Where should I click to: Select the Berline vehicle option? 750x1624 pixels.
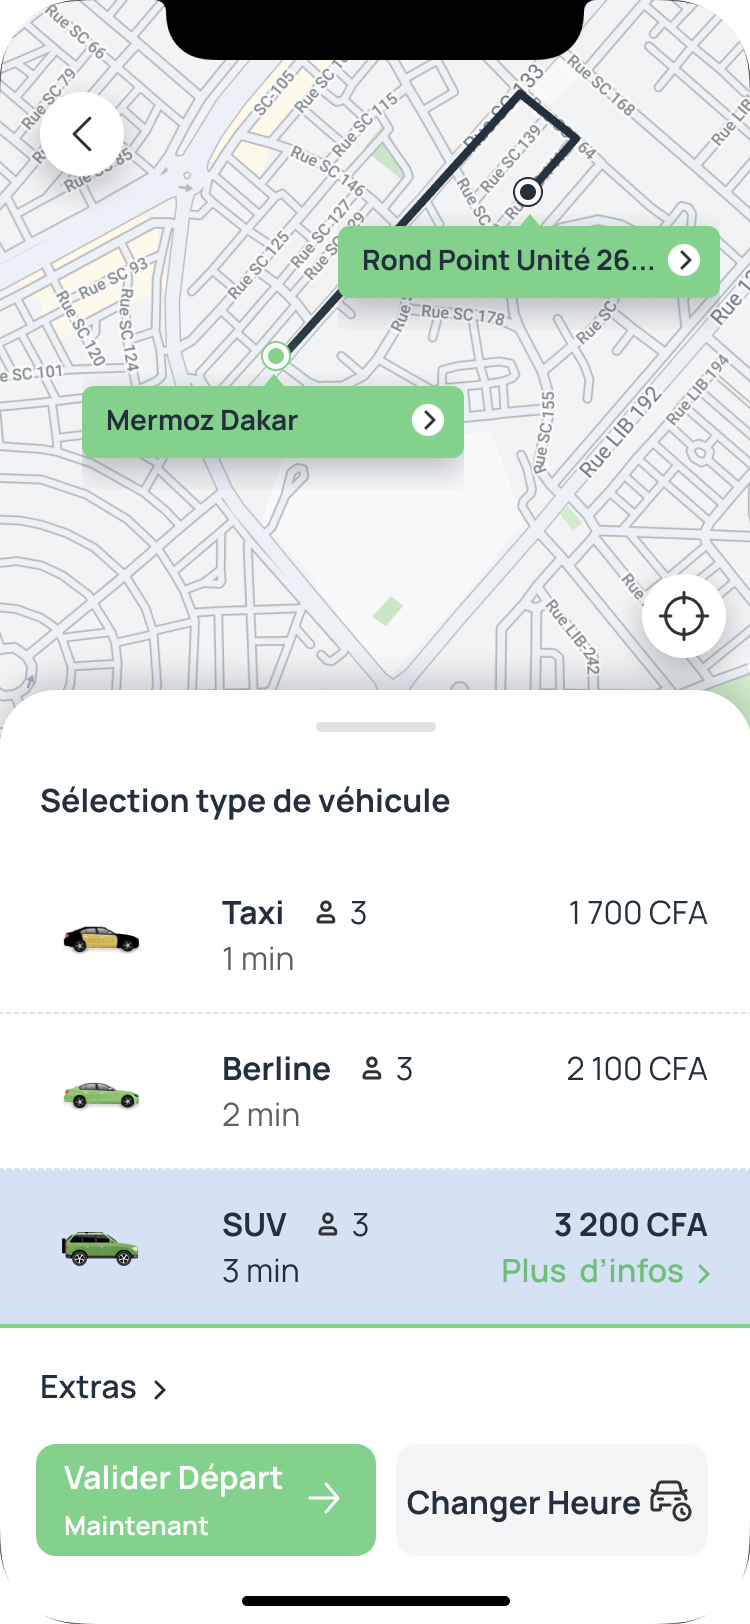[x=375, y=1091]
